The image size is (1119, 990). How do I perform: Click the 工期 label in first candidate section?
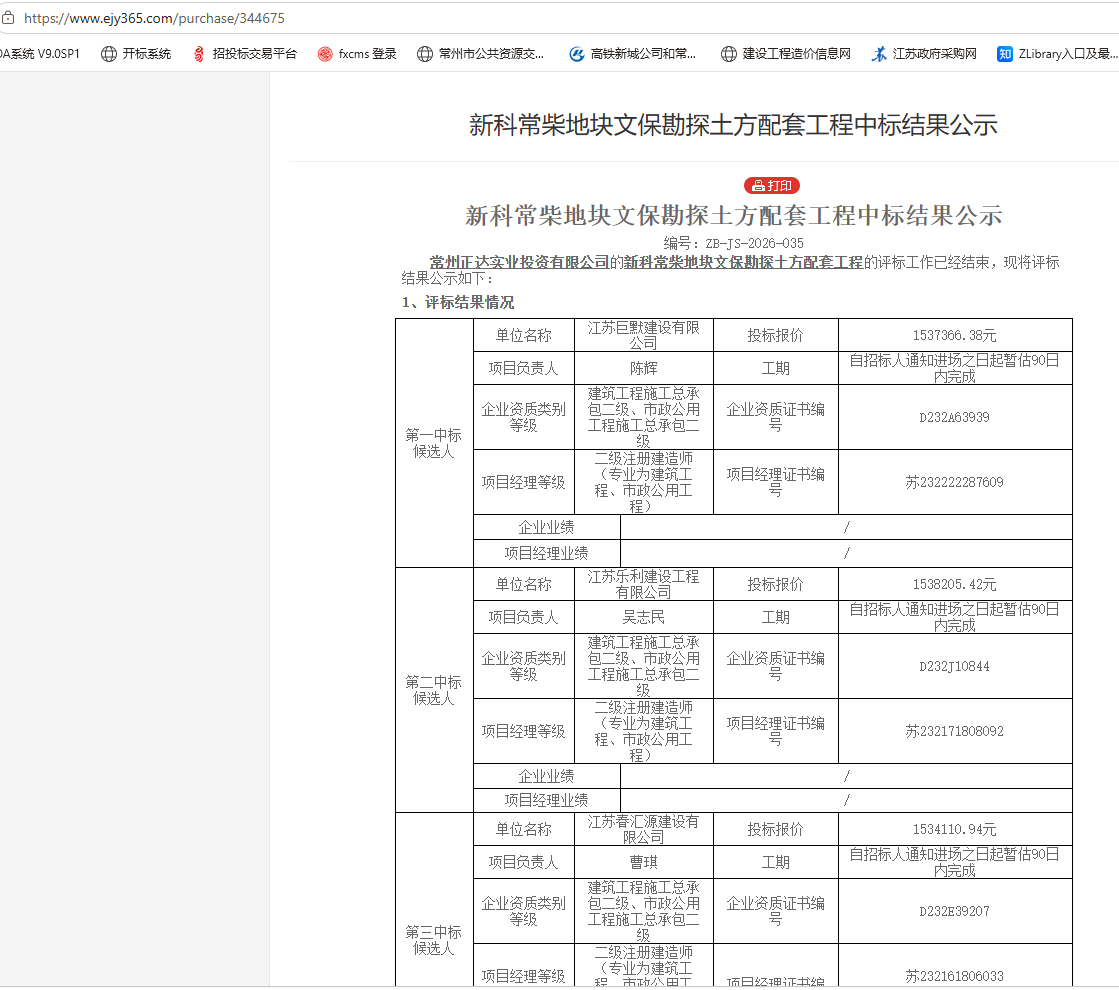coord(776,368)
